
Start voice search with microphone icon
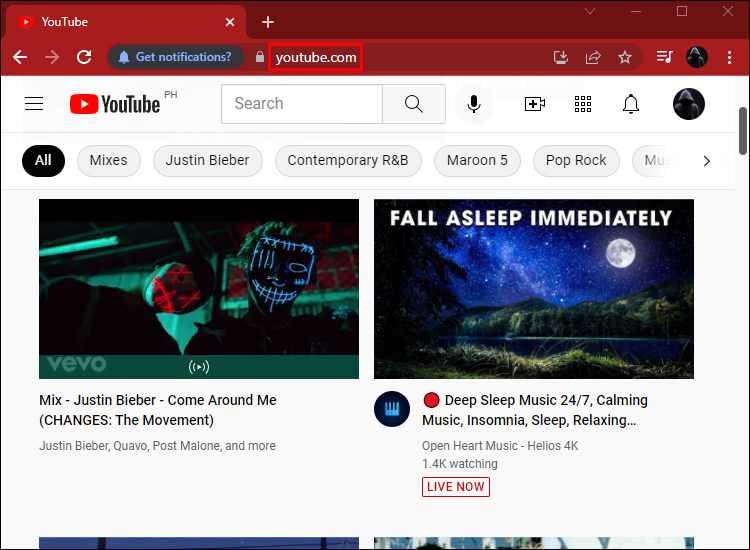[474, 104]
